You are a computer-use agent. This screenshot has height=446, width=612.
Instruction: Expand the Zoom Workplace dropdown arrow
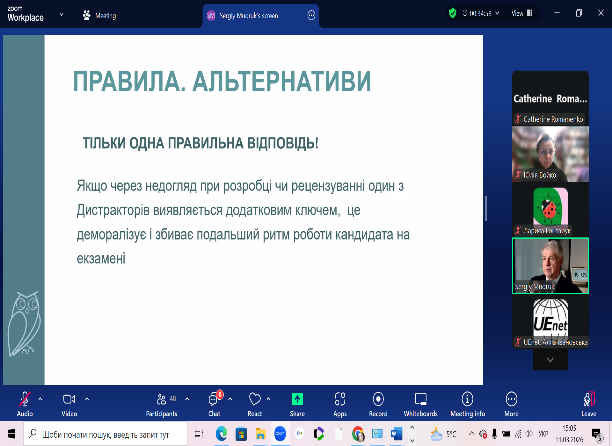click(x=62, y=15)
